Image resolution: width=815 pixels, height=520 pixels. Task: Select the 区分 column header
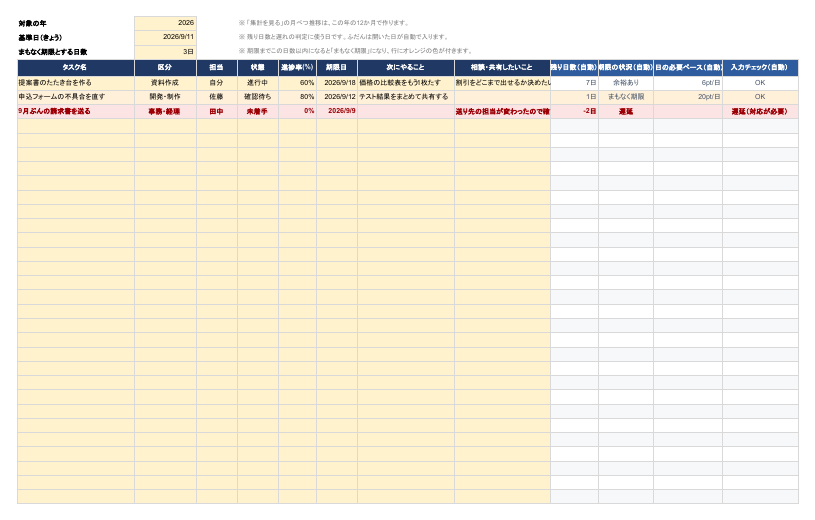(x=165, y=68)
